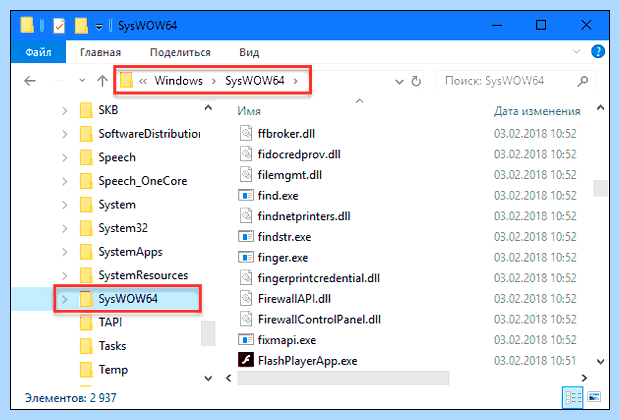Screen dimensions: 620x420
Task: Go back with the left arrow
Action: (30, 81)
